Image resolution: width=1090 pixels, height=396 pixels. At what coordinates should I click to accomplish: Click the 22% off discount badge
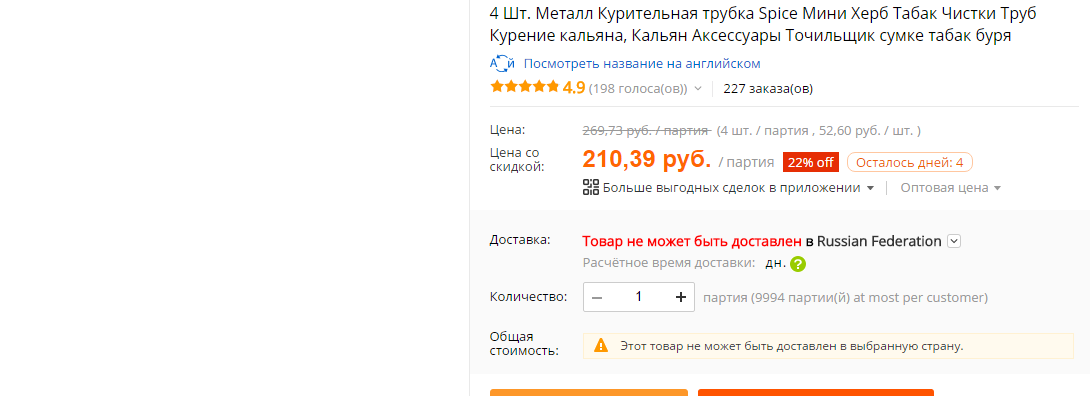(x=811, y=163)
